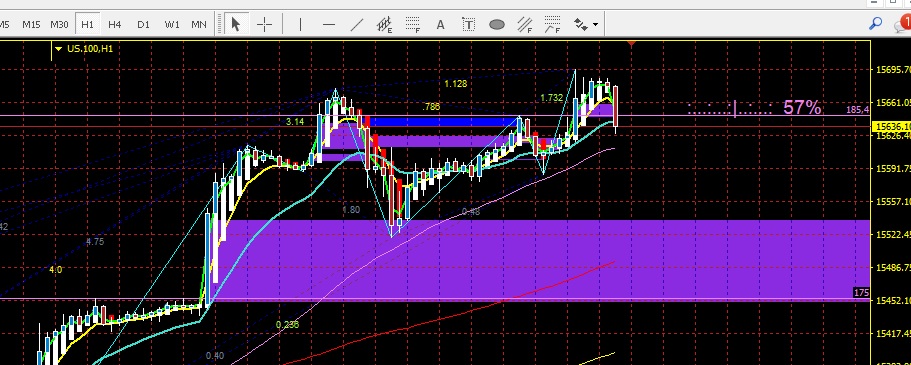This screenshot has height=365, width=911.
Task: Click the yellow 15636.10 current price label
Action: click(x=892, y=126)
